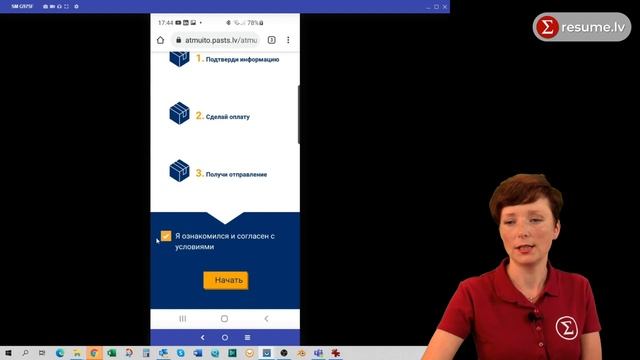Click the box icon beside 'Получи отправление'
Image resolution: width=640 pixels, height=360 pixels.
click(180, 171)
